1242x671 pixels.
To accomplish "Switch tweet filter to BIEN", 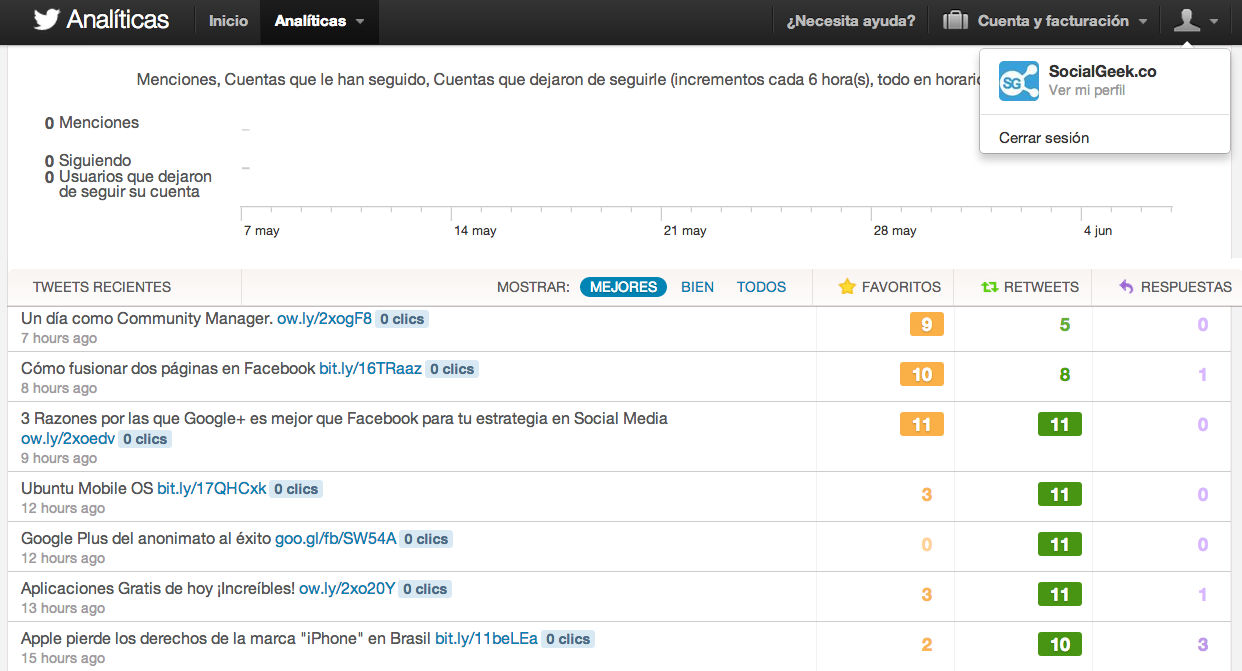I will coord(697,287).
